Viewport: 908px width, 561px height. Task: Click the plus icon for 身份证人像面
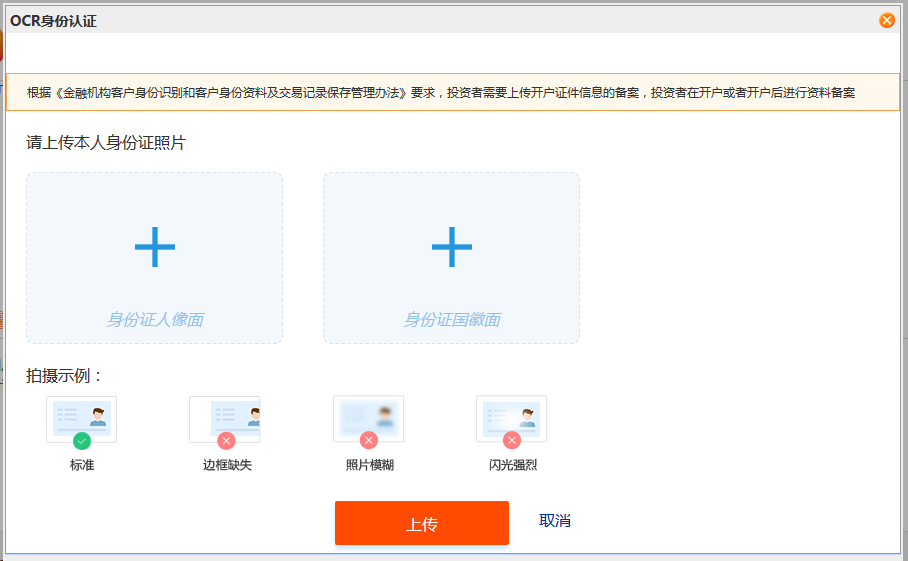pyautogui.click(x=155, y=247)
